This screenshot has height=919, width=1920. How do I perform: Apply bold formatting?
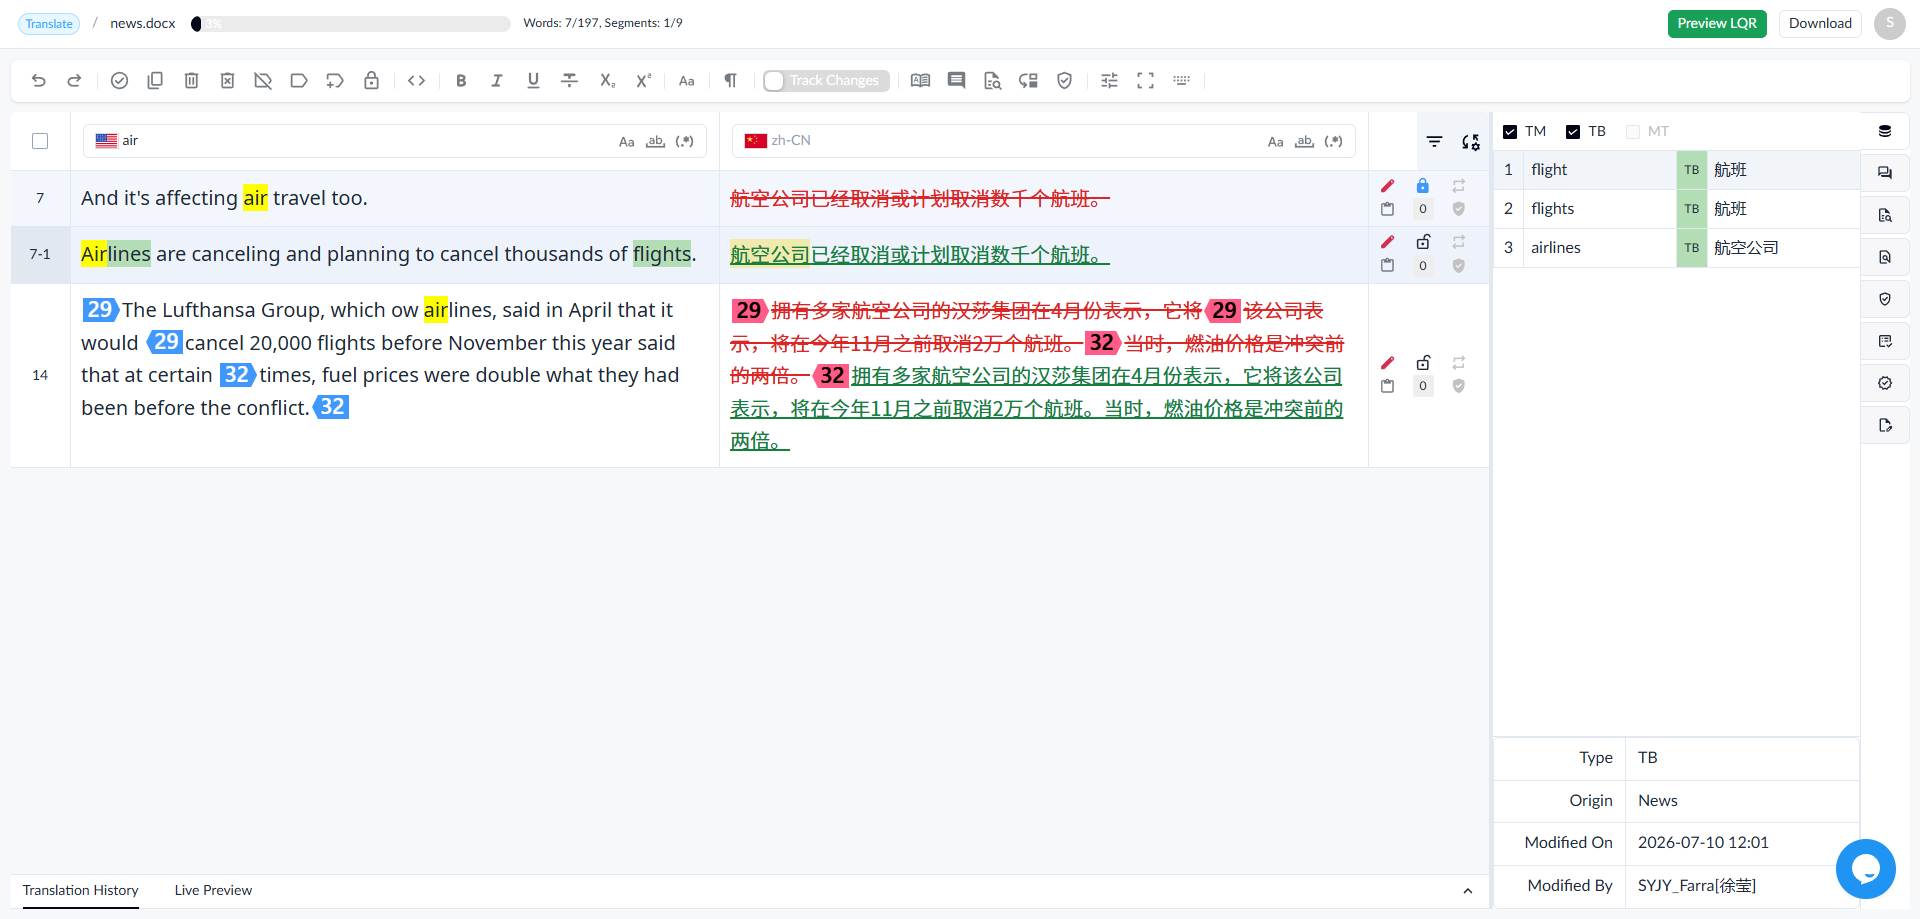(461, 81)
